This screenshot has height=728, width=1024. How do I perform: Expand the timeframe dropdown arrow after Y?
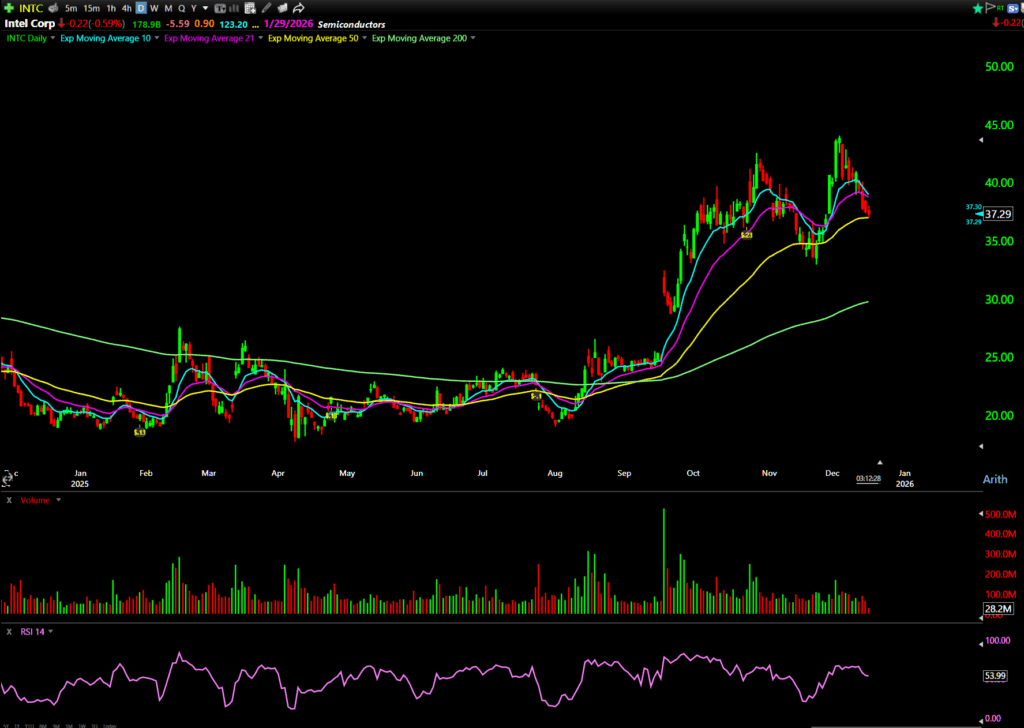pyautogui.click(x=206, y=8)
